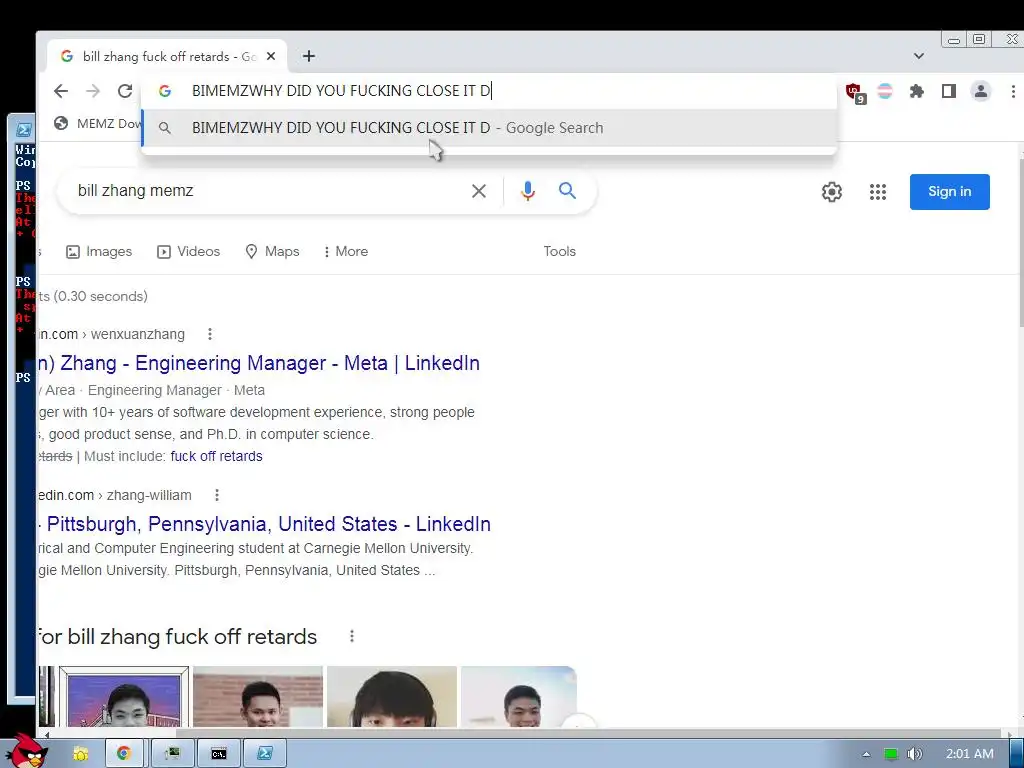Open options for the zhang-william result
Screen dimensions: 1024x768
point(217,496)
